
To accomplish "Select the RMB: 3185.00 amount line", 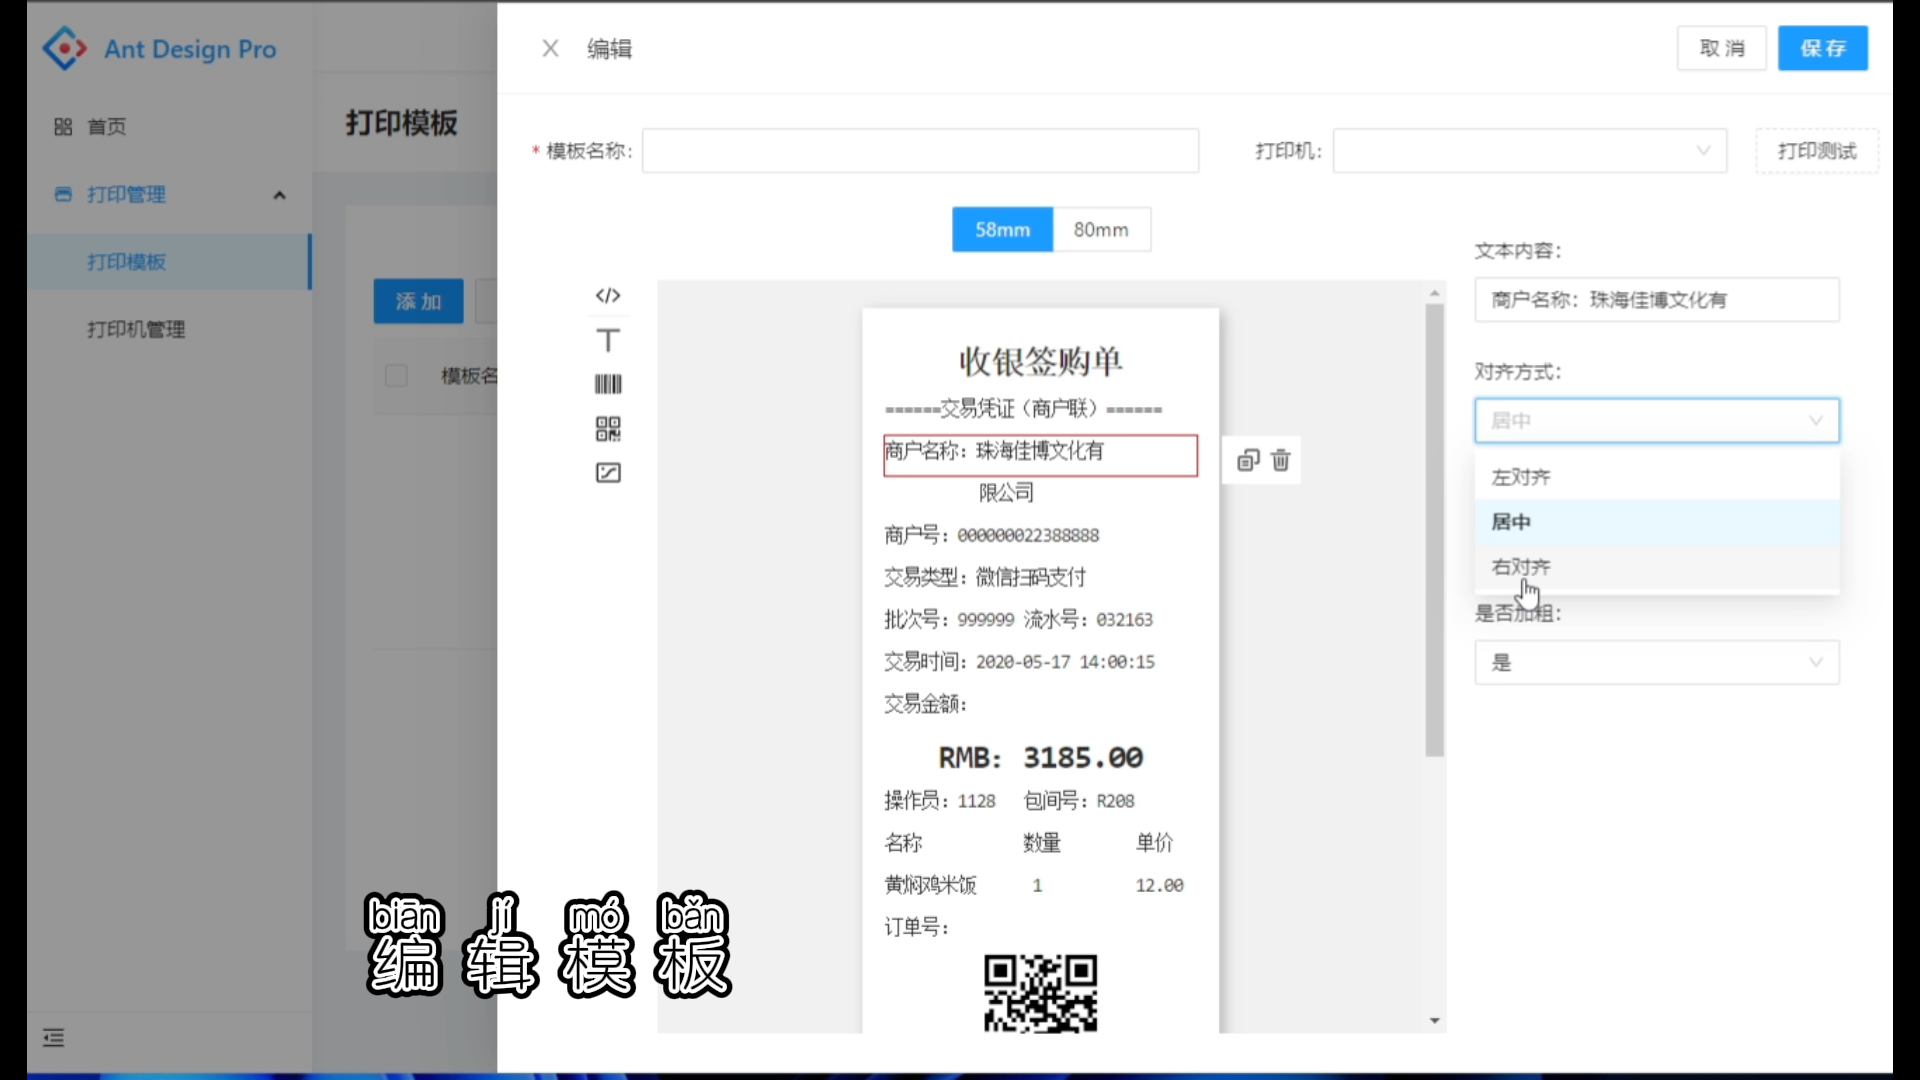I will point(1041,758).
